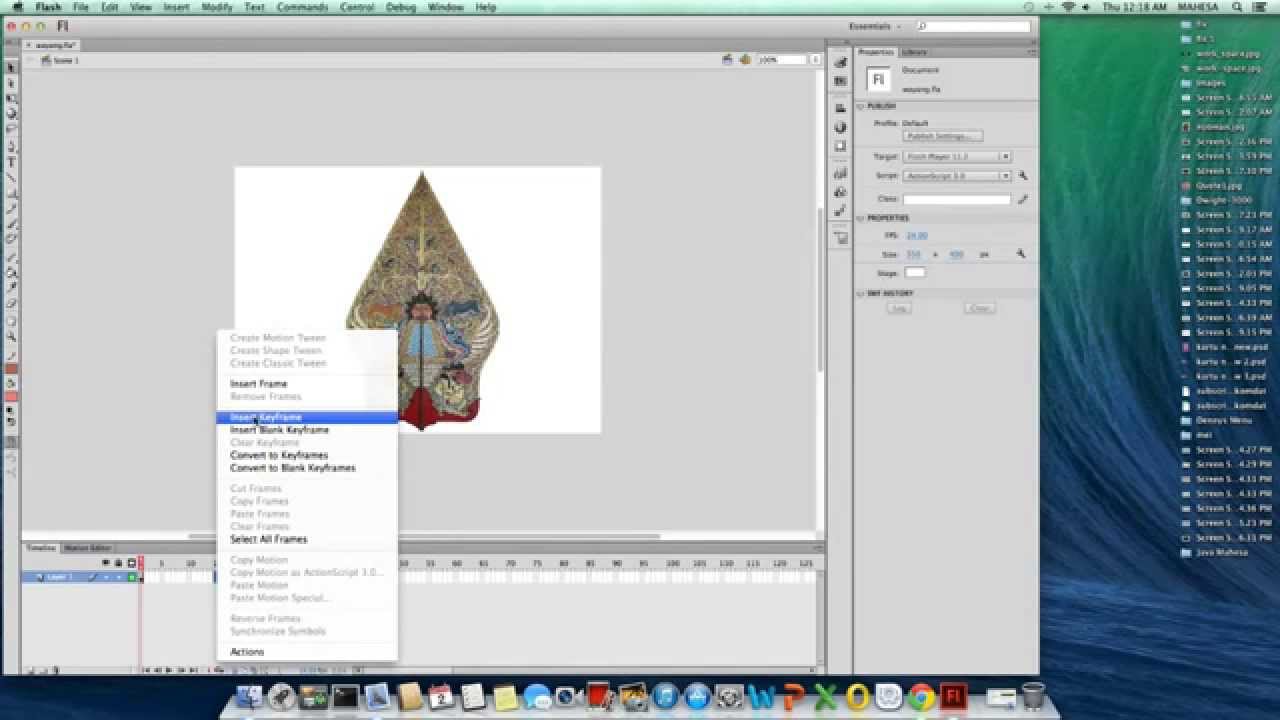Toggle Layer 1 visibility dot

pyautogui.click(x=106, y=577)
